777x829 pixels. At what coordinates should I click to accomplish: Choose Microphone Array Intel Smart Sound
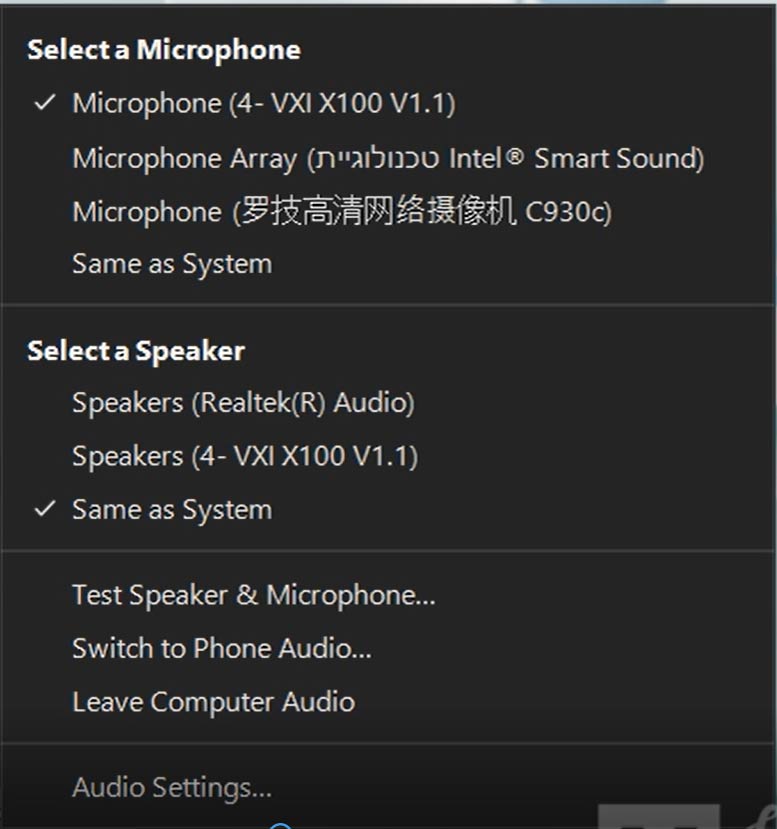click(x=388, y=159)
